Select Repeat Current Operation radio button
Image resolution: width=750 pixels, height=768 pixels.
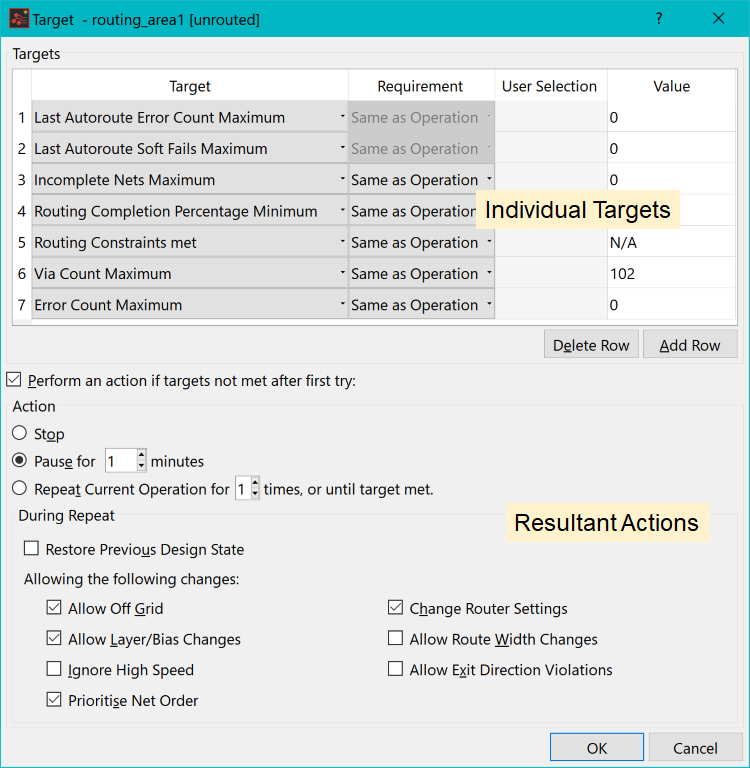20,488
